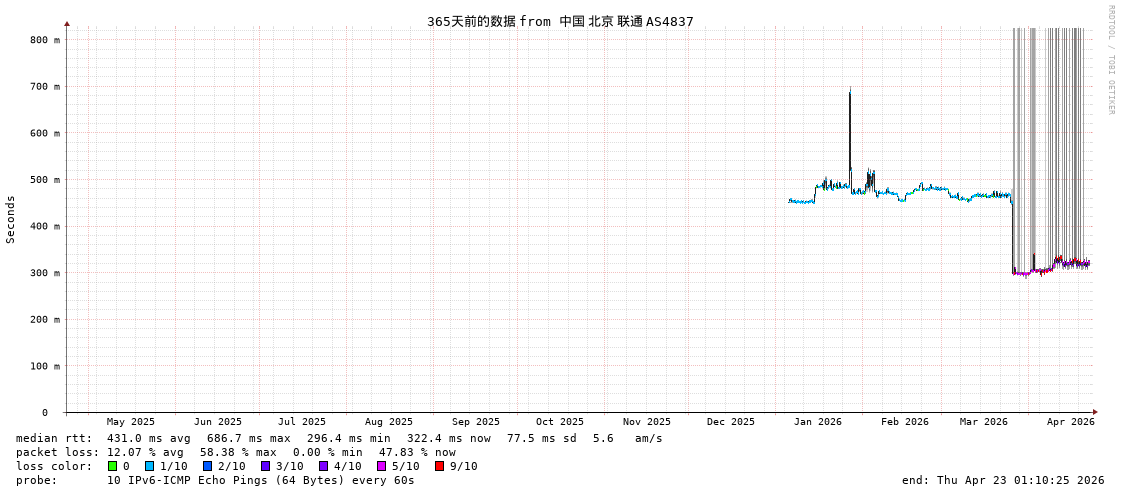The width and height of the screenshot is (1121, 494).
Task: Click the packet loss statistics line
Action: [235, 452]
